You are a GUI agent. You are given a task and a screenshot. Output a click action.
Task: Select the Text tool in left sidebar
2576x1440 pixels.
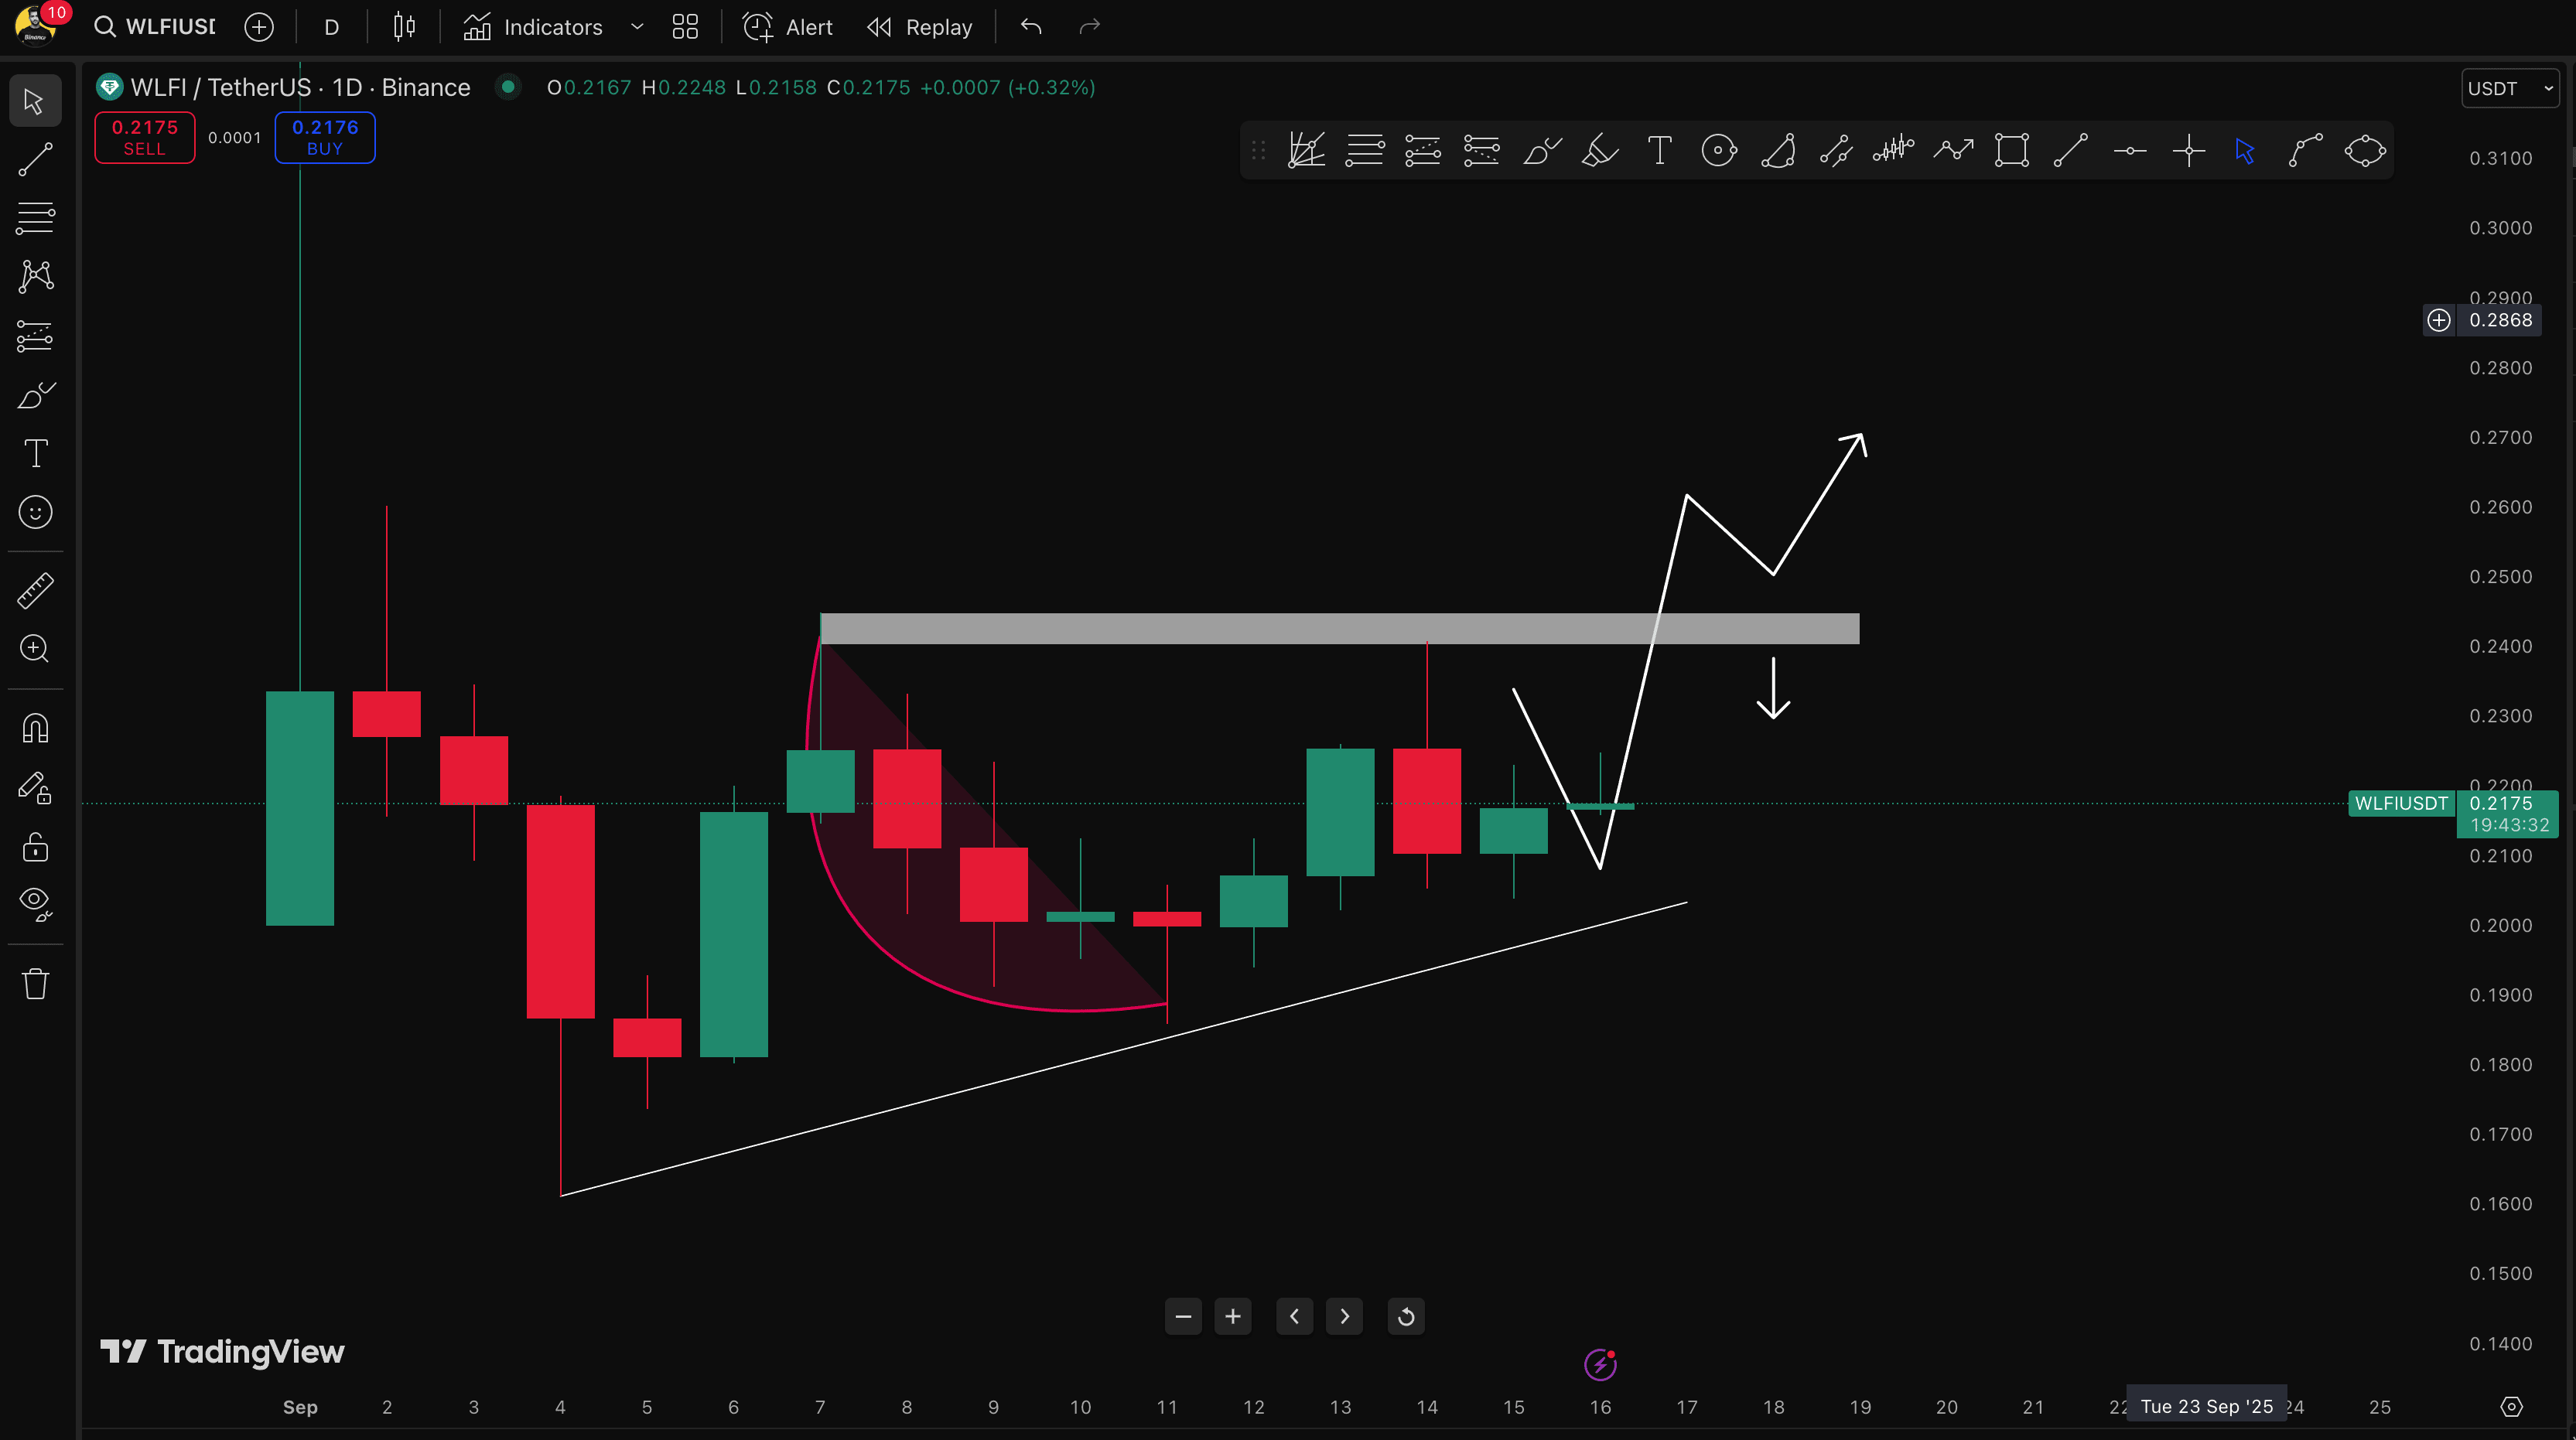click(35, 454)
